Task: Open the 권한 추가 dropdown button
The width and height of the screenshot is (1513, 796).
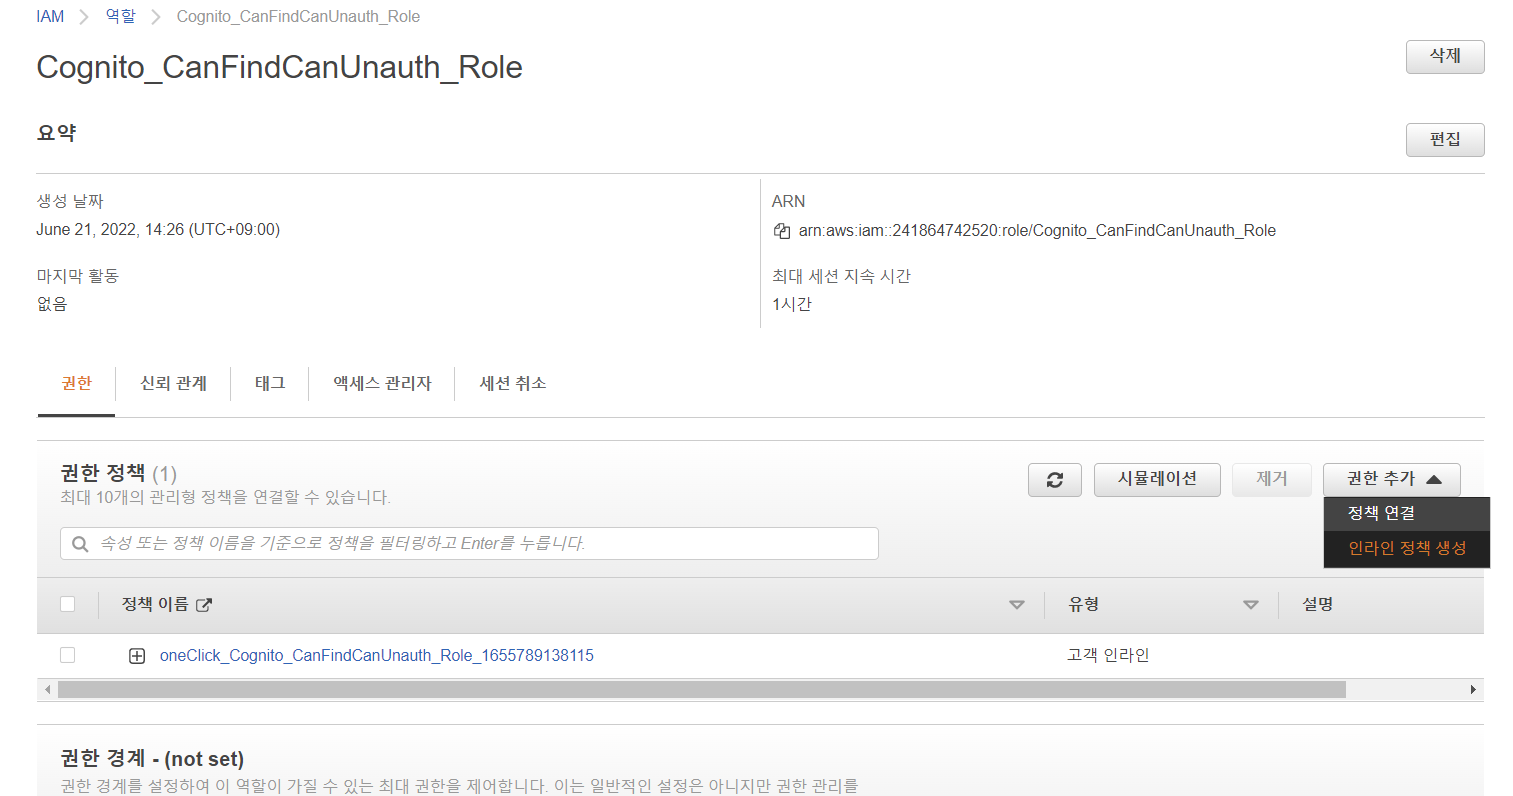Action: tap(1391, 480)
